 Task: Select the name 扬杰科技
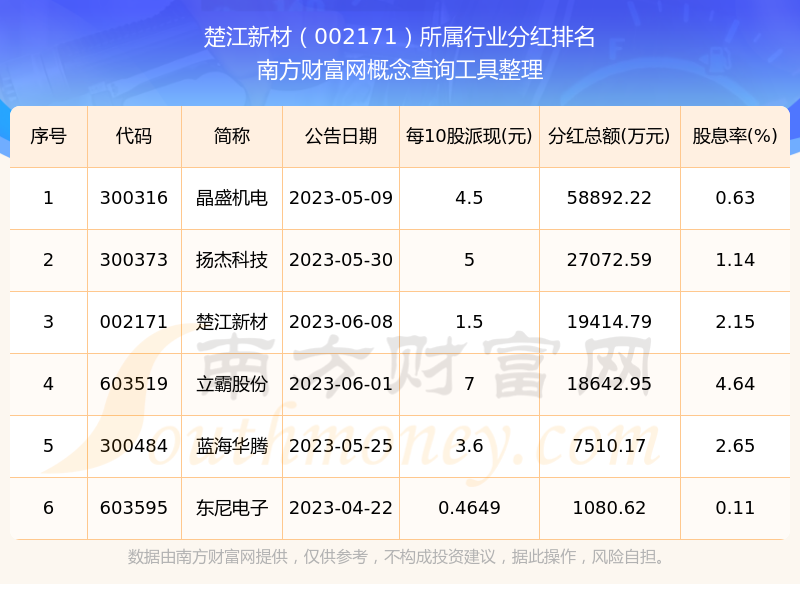pyautogui.click(x=232, y=260)
